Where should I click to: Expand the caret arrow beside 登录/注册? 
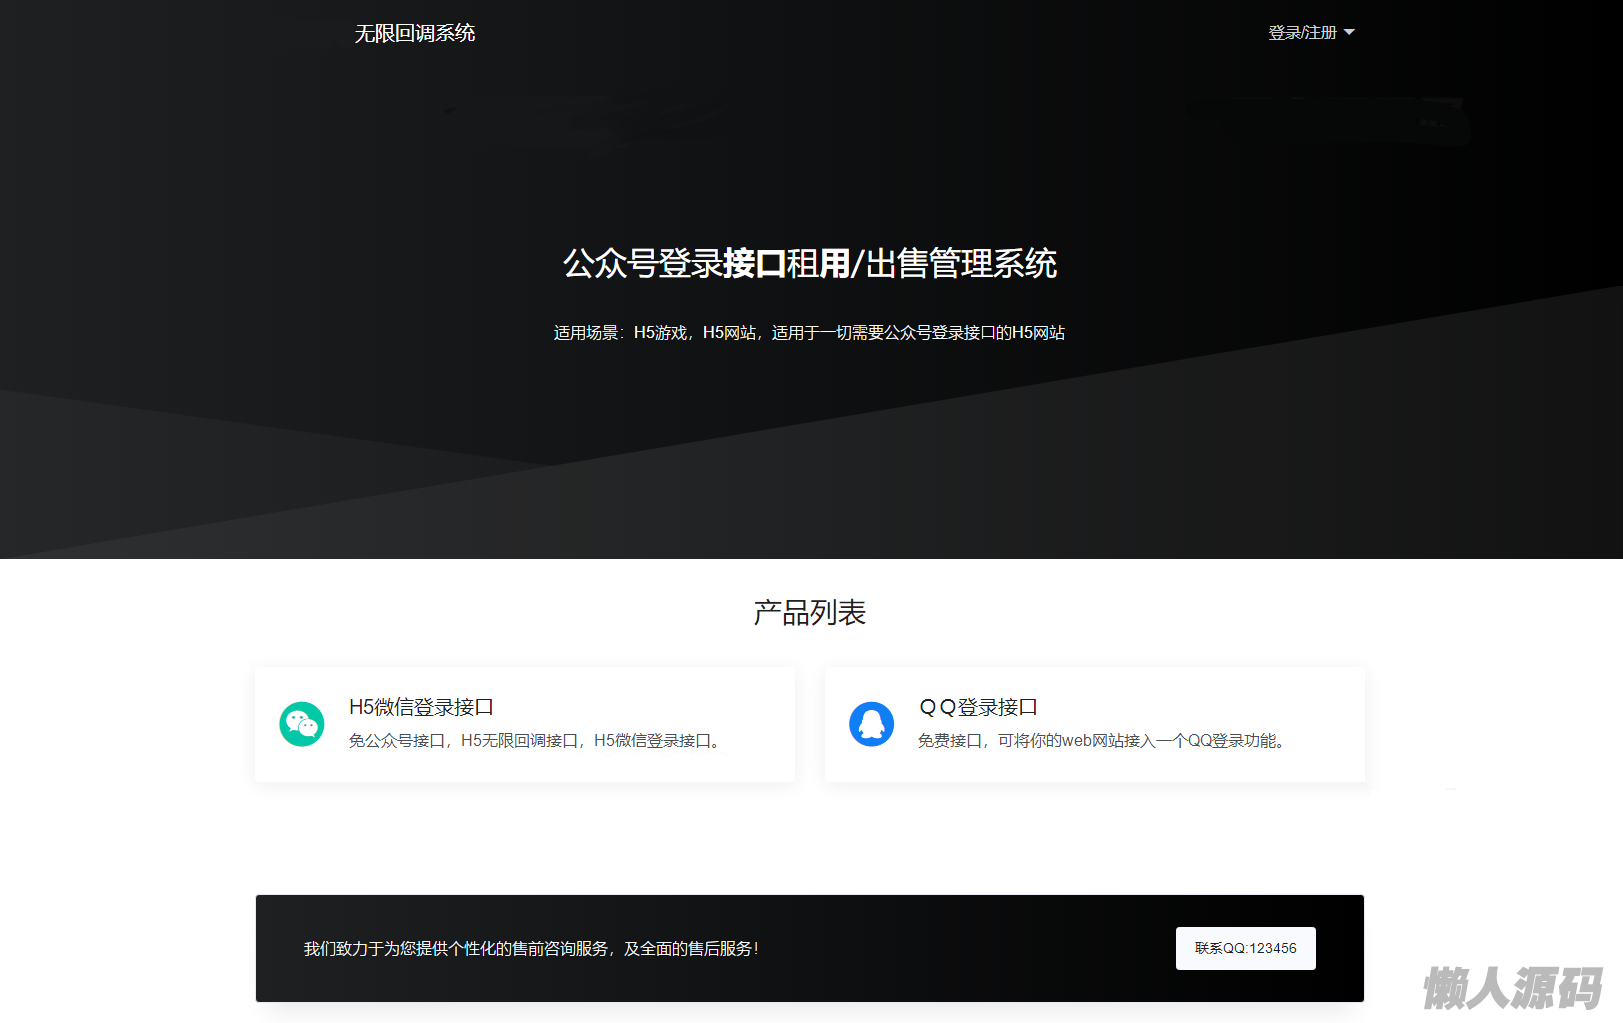1349,33
